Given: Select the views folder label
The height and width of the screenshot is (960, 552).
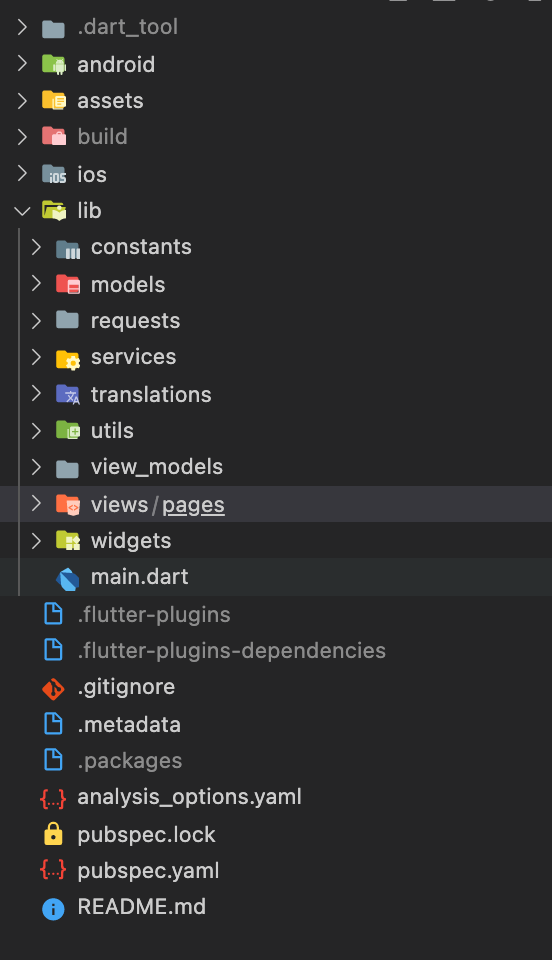Looking at the screenshot, I should pos(119,504).
